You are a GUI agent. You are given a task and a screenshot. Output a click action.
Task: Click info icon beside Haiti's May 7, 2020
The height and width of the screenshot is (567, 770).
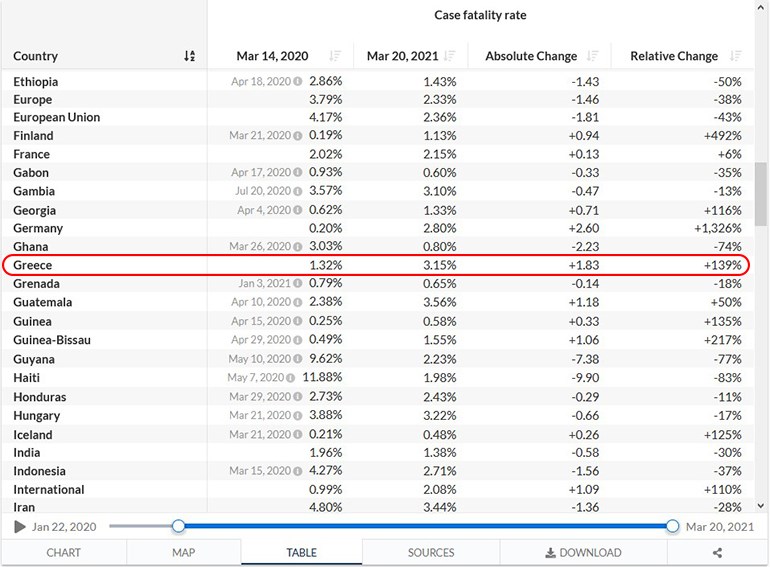point(291,378)
